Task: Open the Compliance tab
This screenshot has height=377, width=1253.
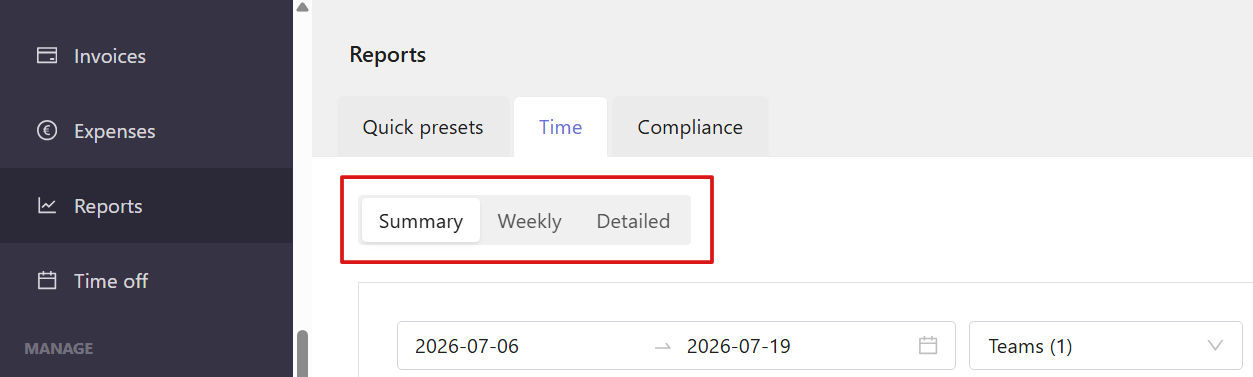Action: point(690,127)
